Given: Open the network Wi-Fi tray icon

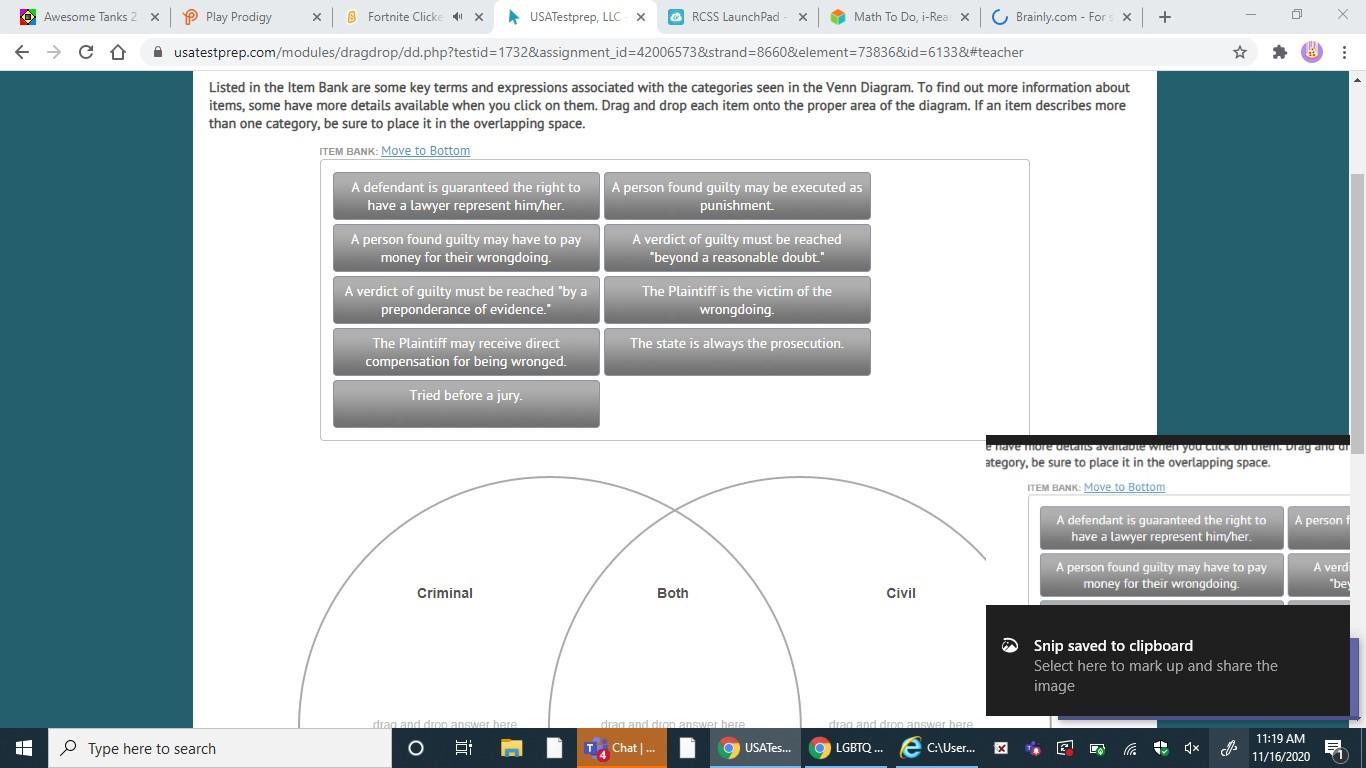Looking at the screenshot, I should click(x=1130, y=748).
